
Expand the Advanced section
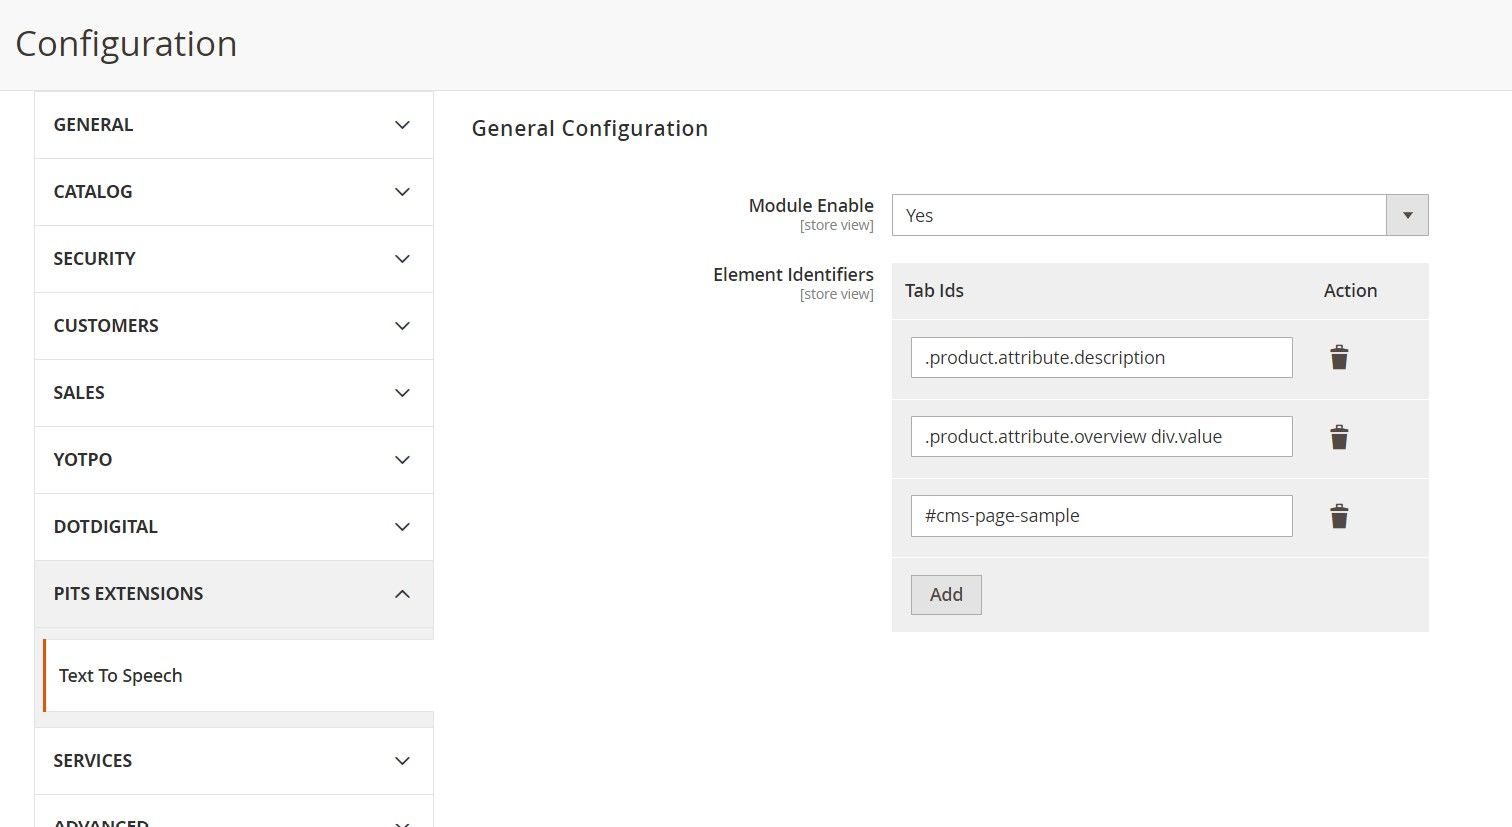(x=234, y=818)
